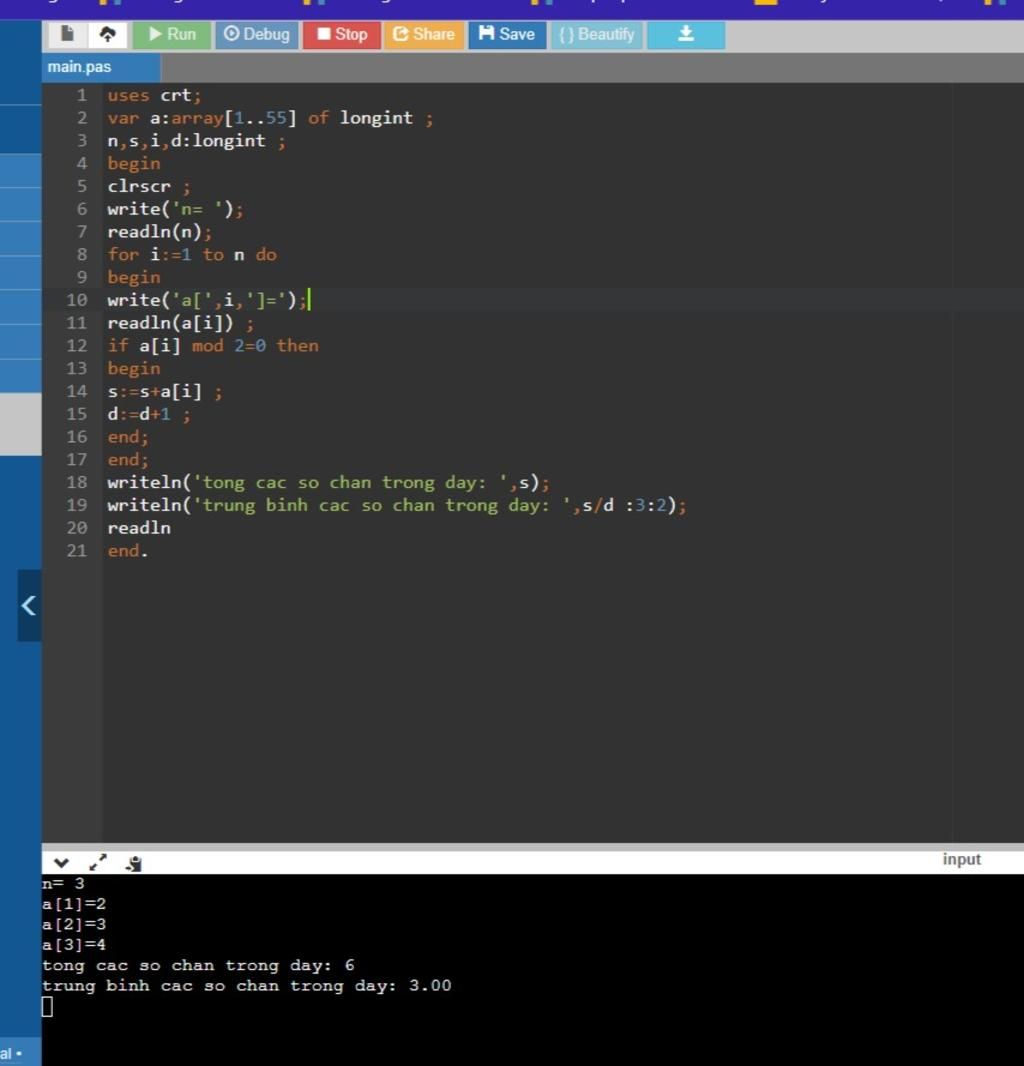Click the 'if a[i] mod 2=0 then' line
This screenshot has width=1024, height=1066.
[213, 345]
